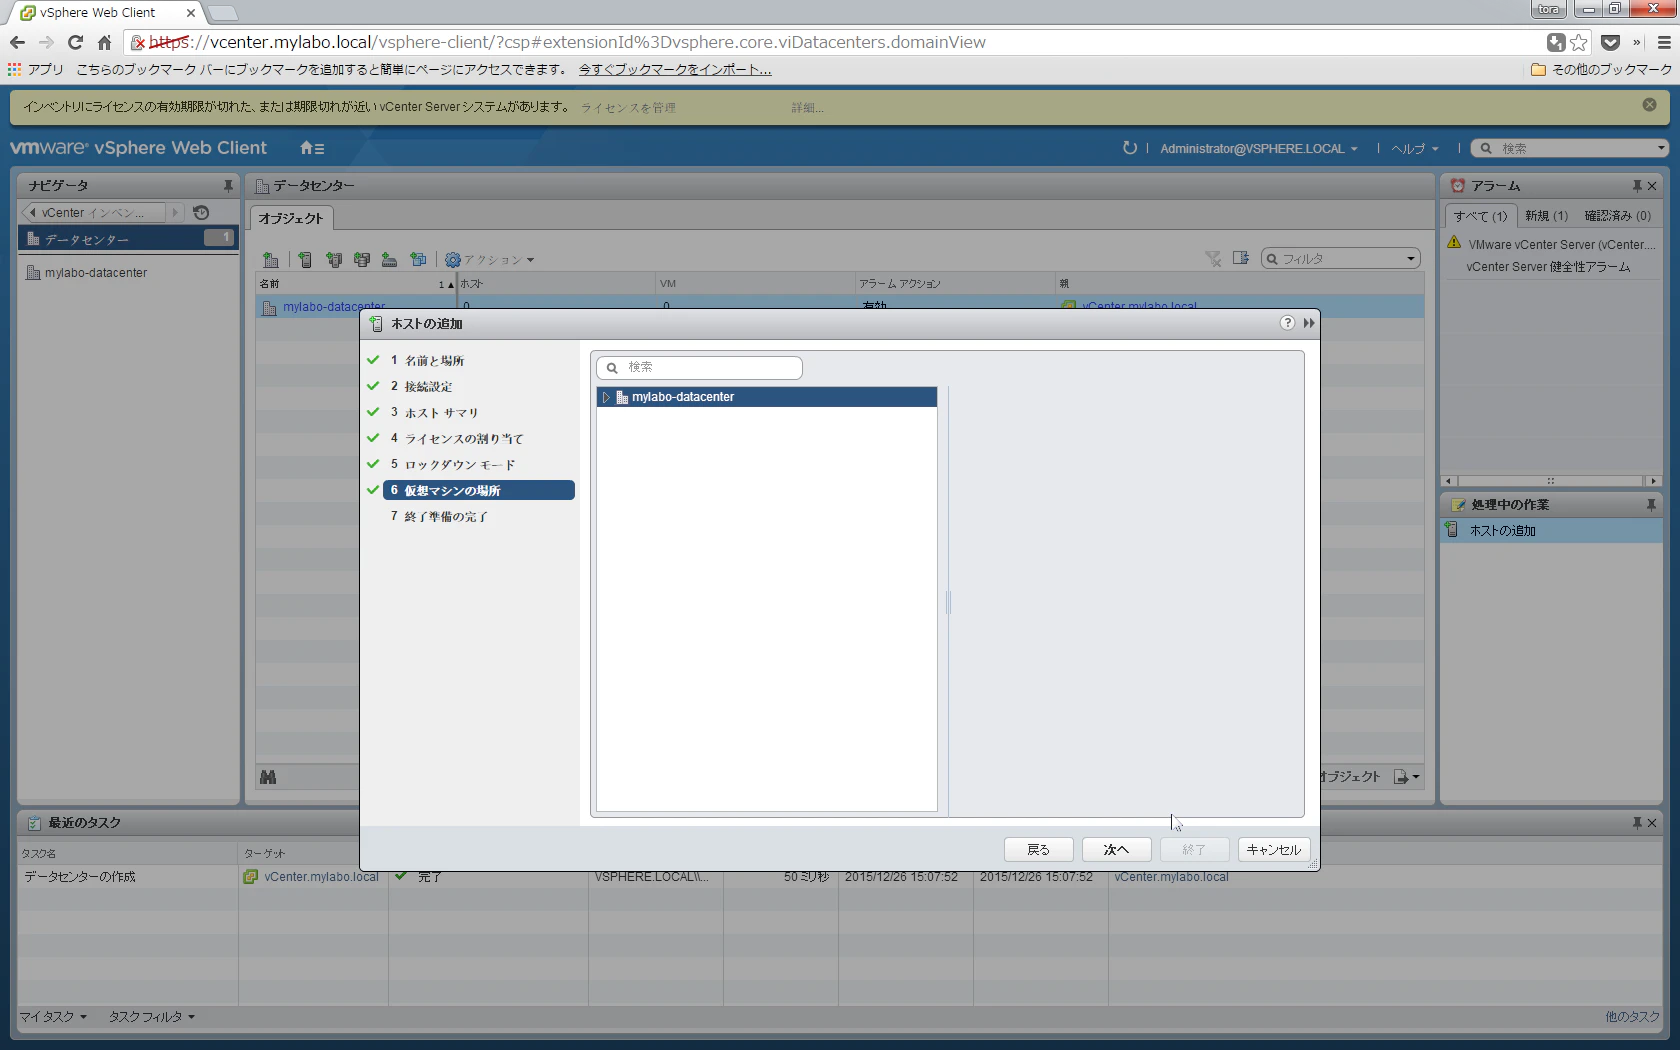
Task: Click the export list icon at grid bottom
Action: [1407, 777]
